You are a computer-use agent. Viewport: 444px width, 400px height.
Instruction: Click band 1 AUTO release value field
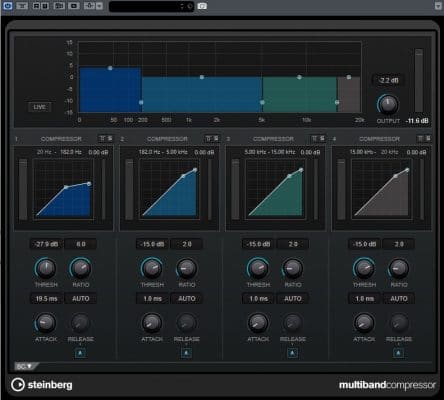(81, 299)
